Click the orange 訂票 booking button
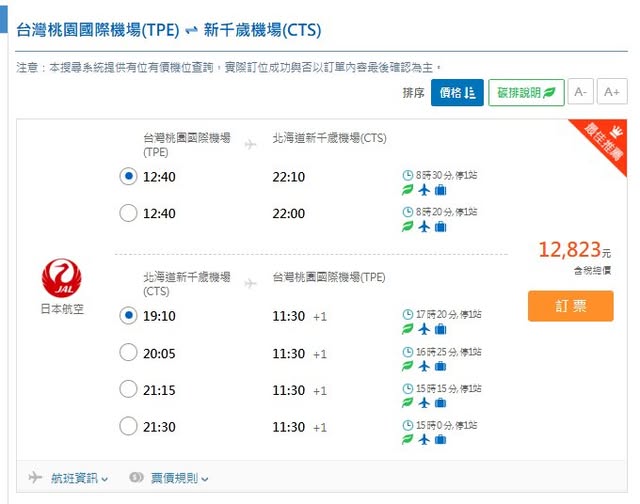The height and width of the screenshot is (504, 640). click(x=570, y=306)
